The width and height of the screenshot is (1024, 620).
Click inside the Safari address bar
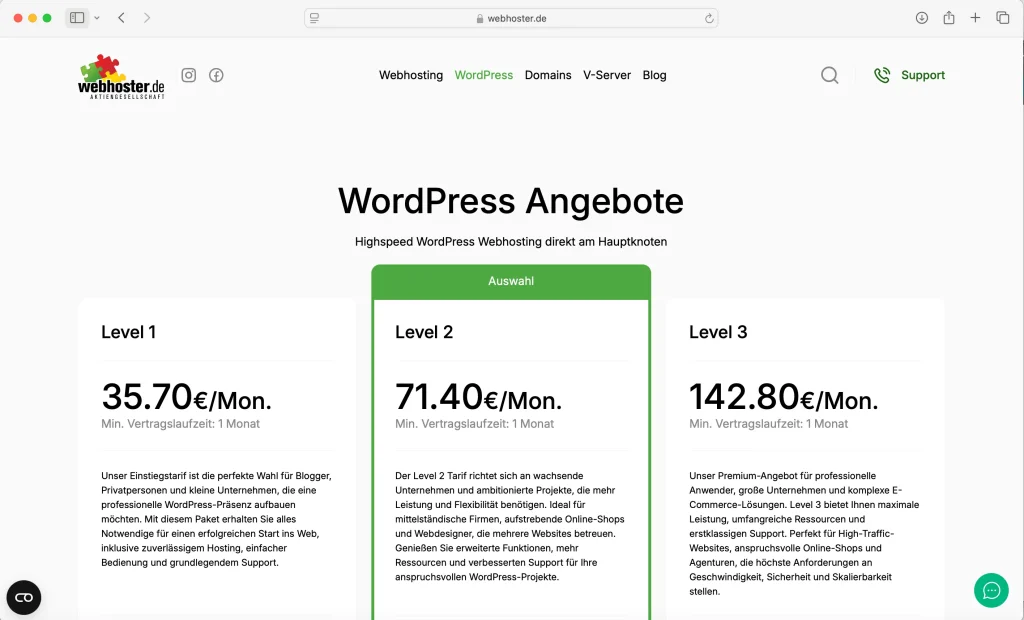[x=510, y=17]
